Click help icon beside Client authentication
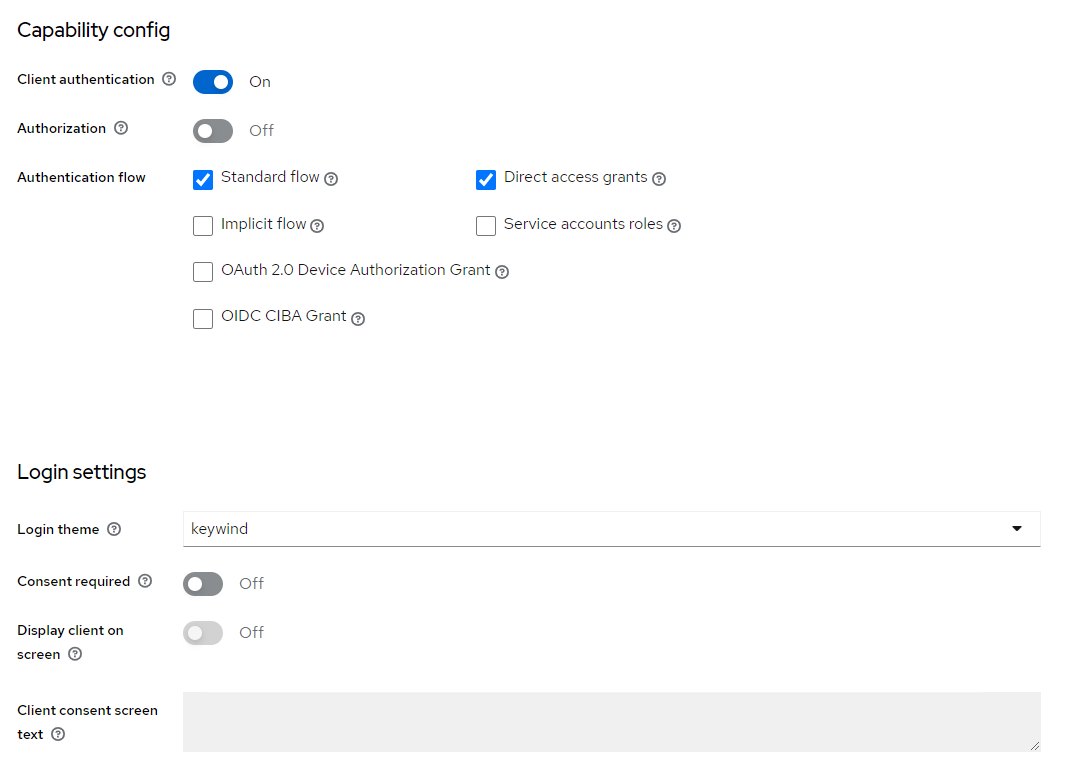Screen dimensions: 1075x771 click(x=169, y=80)
